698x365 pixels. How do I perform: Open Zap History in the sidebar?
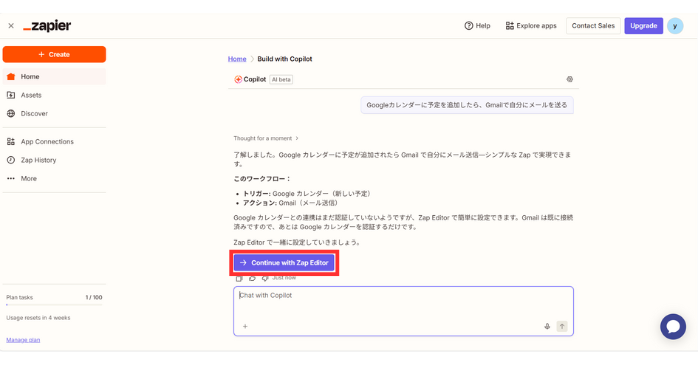(x=54, y=160)
